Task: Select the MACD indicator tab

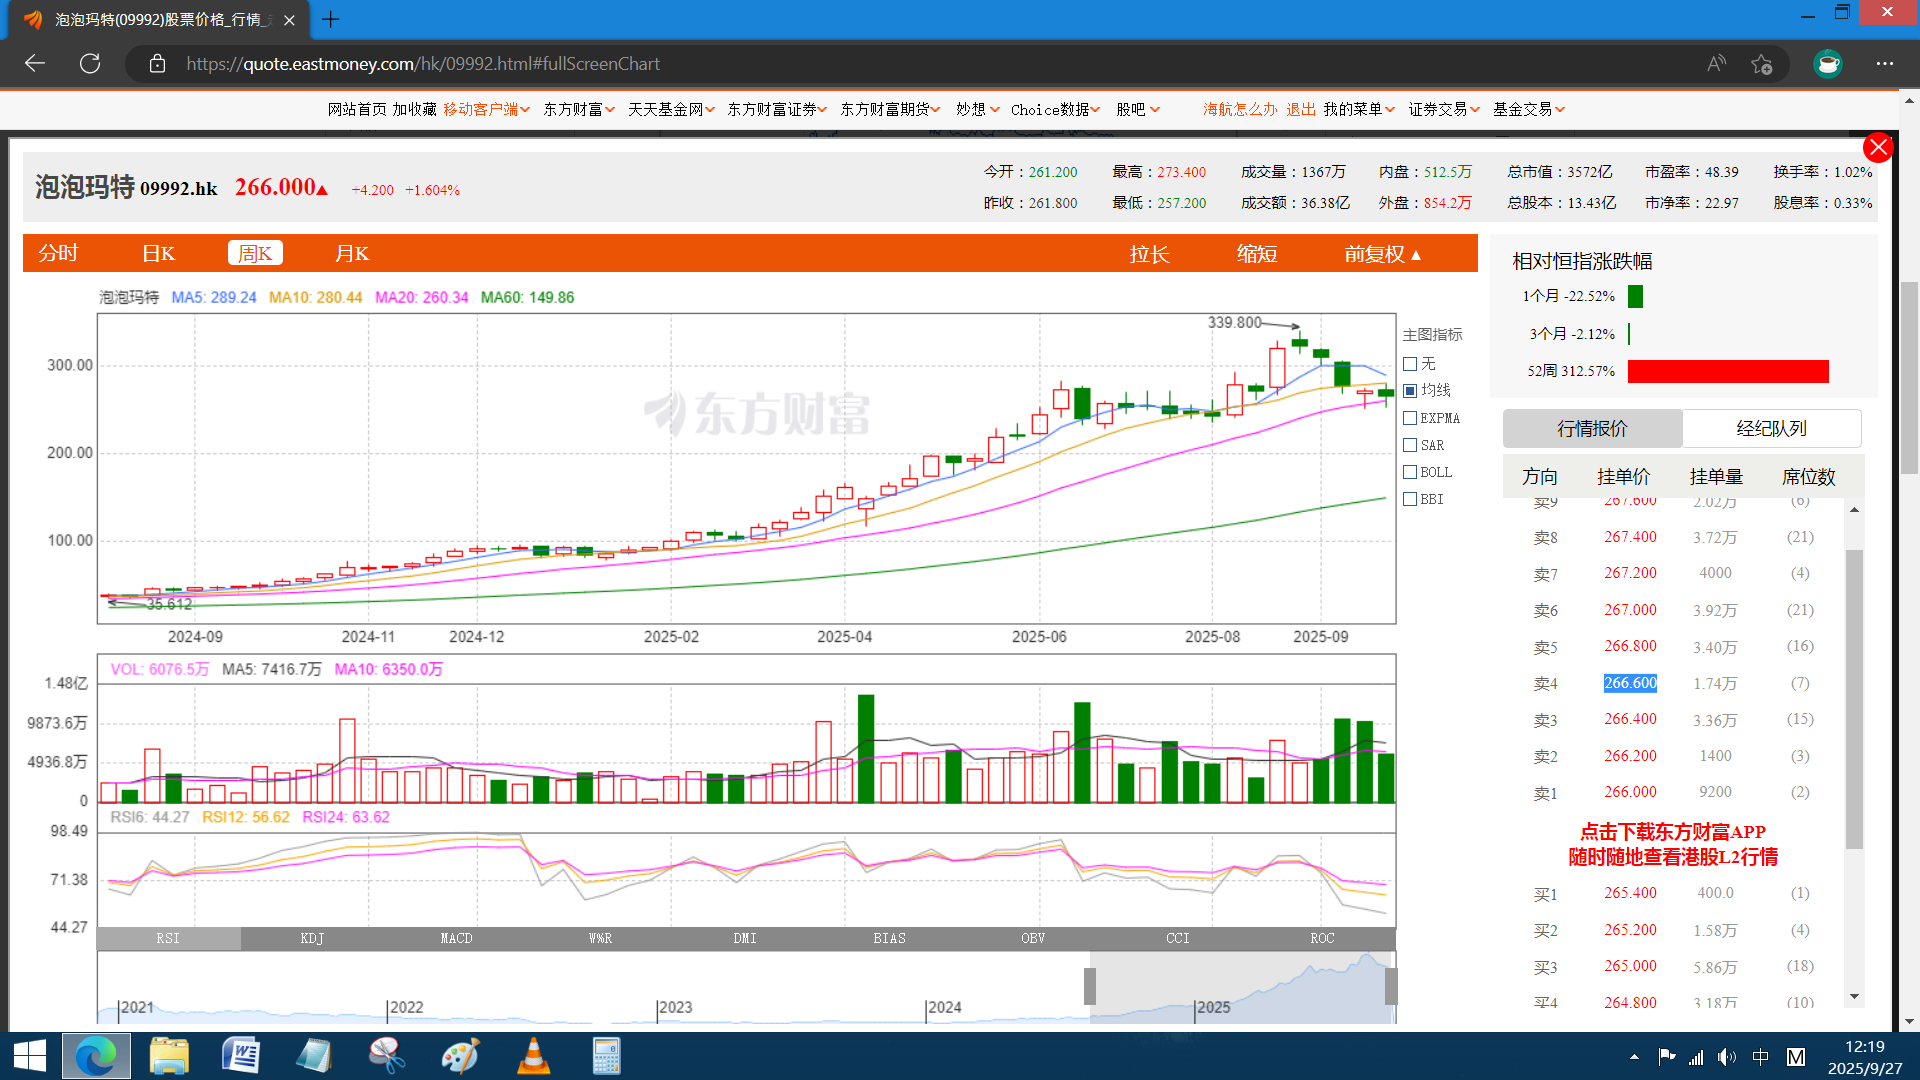Action: tap(456, 938)
